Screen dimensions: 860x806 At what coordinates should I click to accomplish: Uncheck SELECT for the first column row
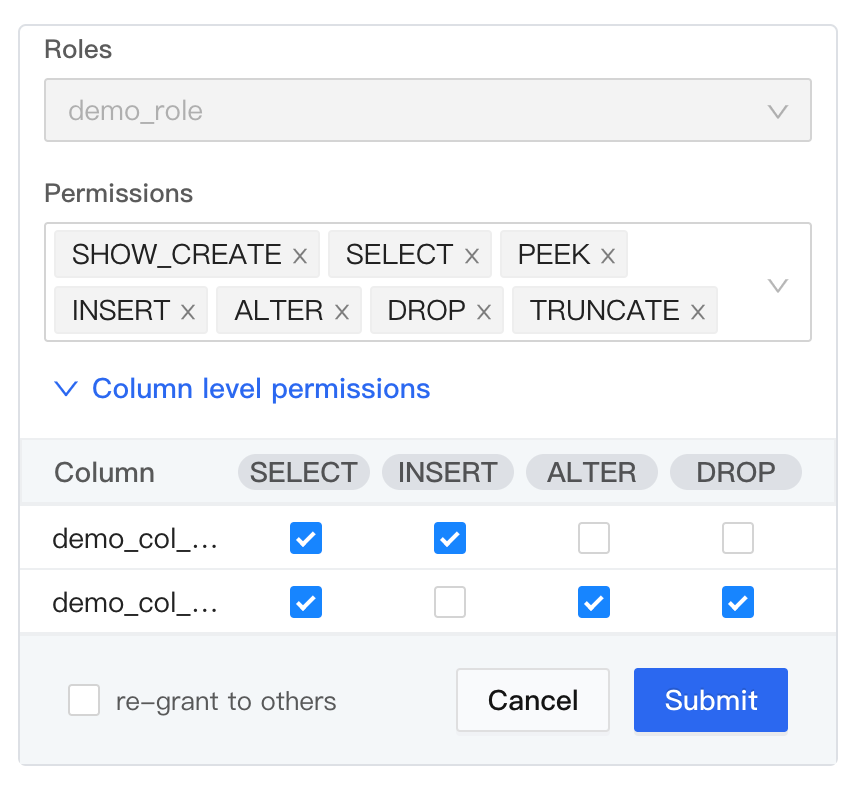tap(306, 539)
